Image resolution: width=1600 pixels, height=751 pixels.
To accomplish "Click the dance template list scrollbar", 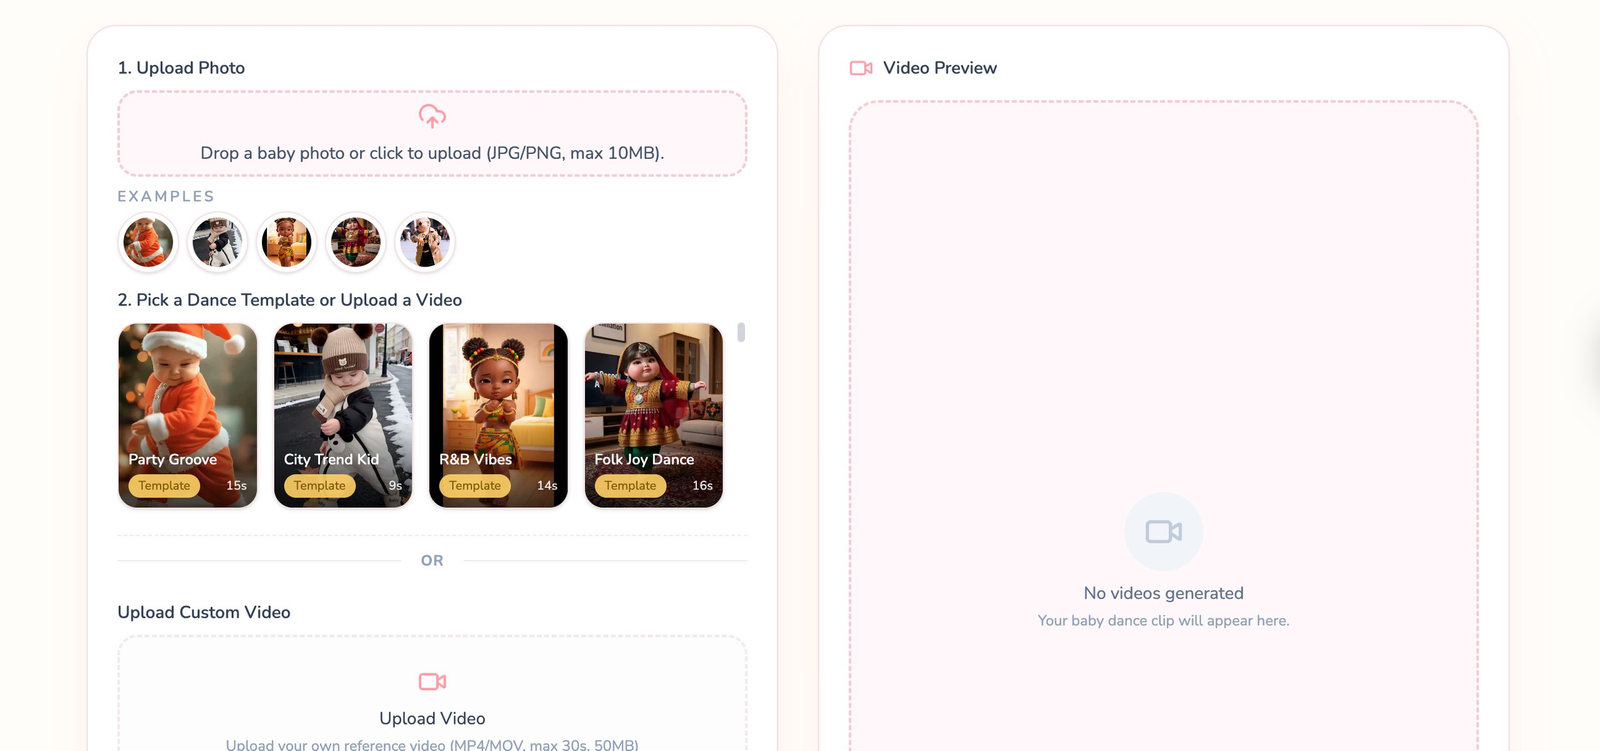I will [741, 333].
